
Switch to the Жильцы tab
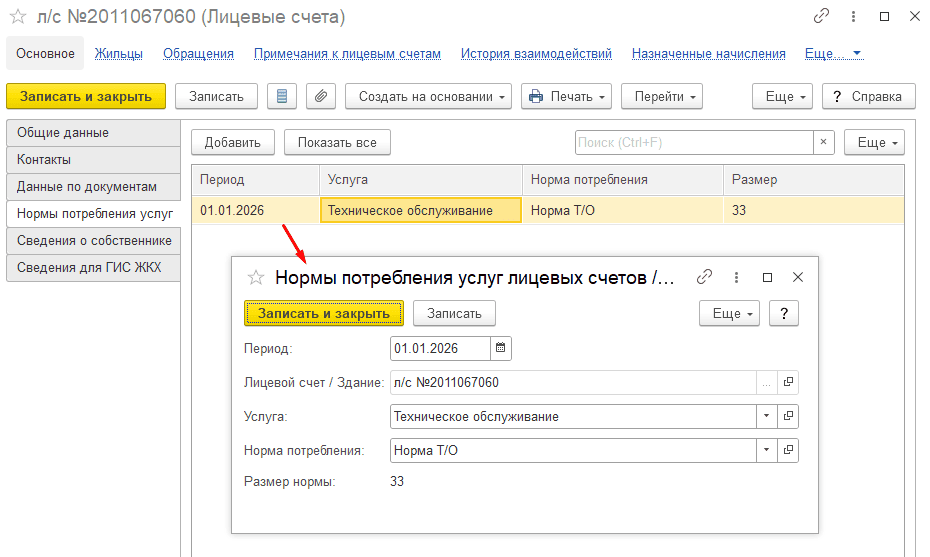click(119, 53)
